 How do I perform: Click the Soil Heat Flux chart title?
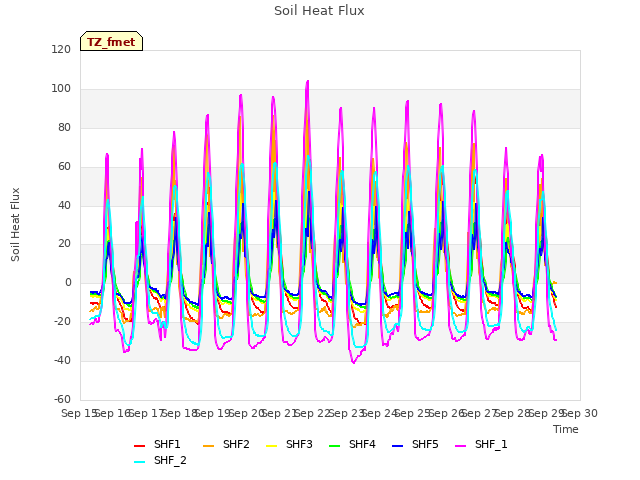319,11
